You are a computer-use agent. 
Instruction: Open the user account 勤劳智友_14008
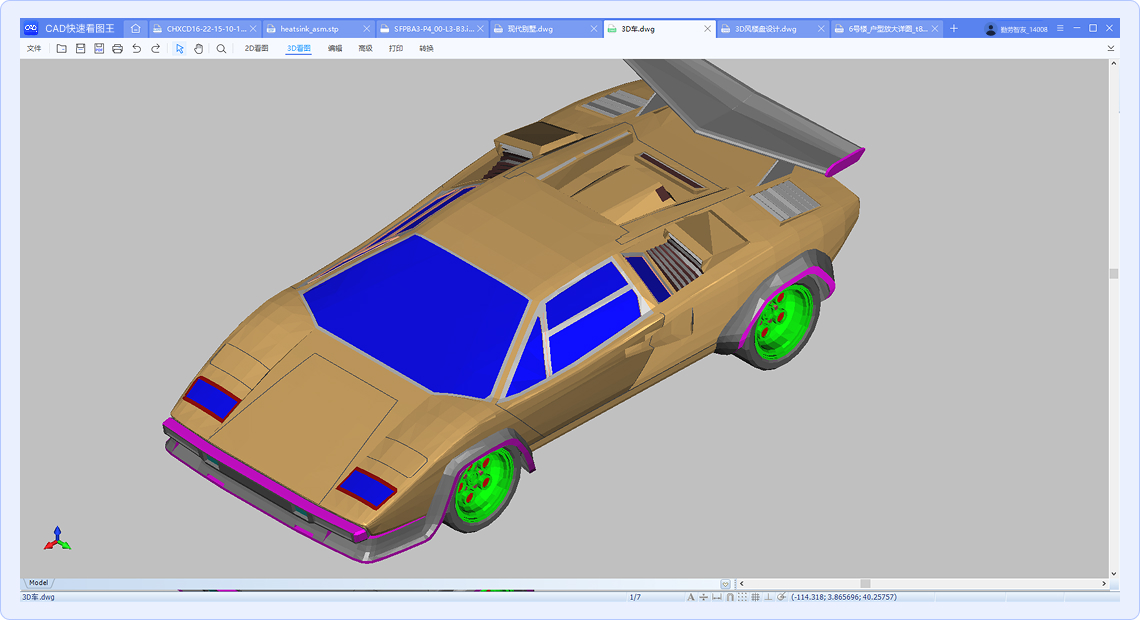pos(1016,29)
